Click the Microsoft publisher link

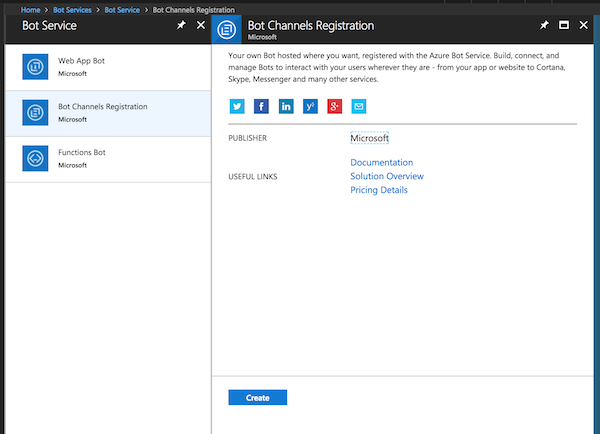(x=369, y=138)
